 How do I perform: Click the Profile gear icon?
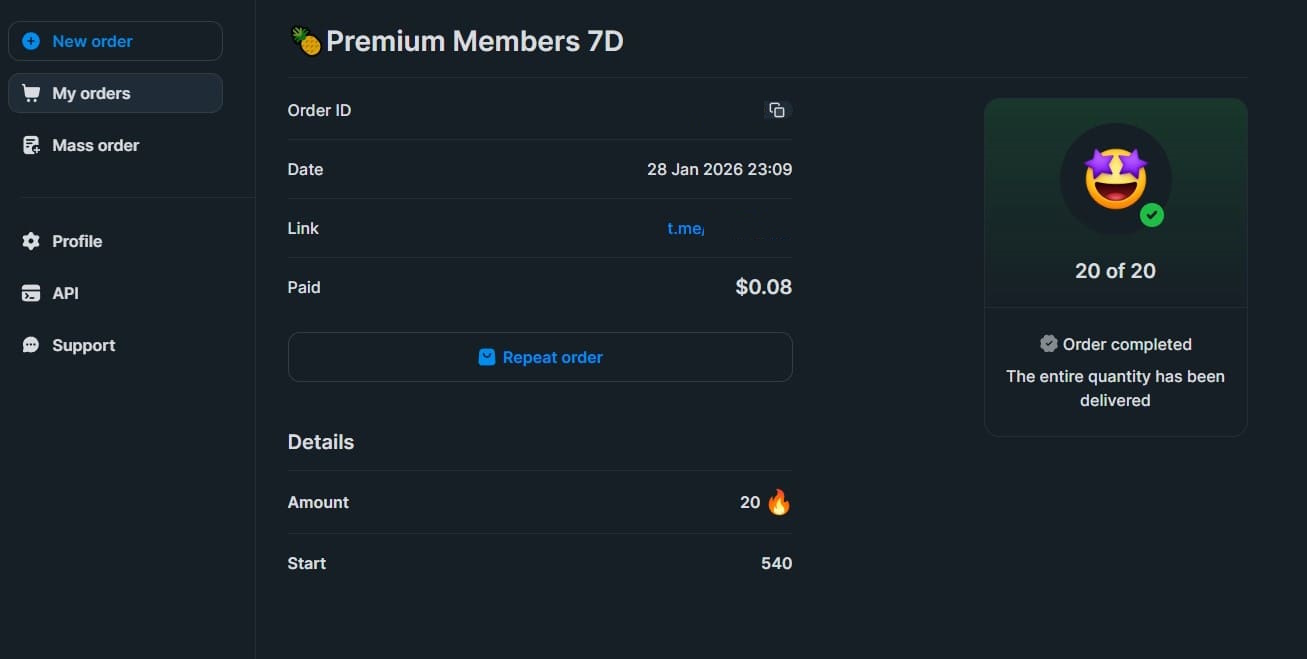[x=31, y=241]
